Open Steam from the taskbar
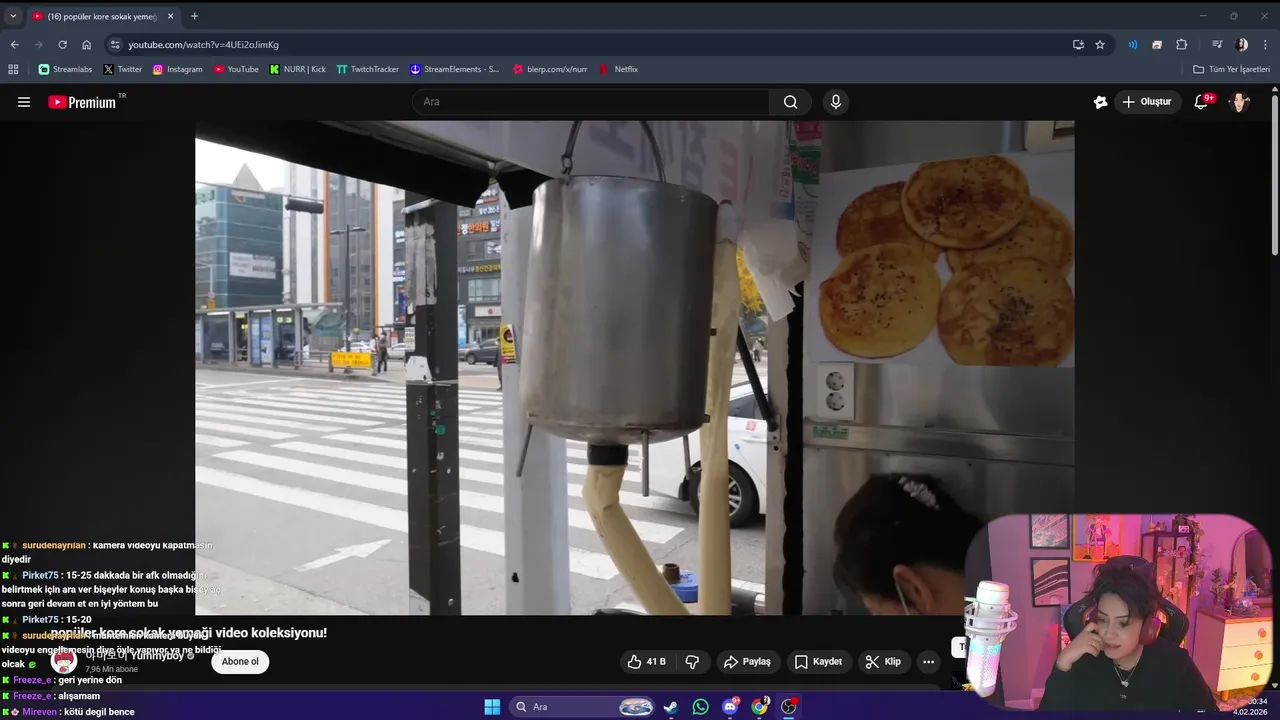The image size is (1280, 720). (671, 707)
